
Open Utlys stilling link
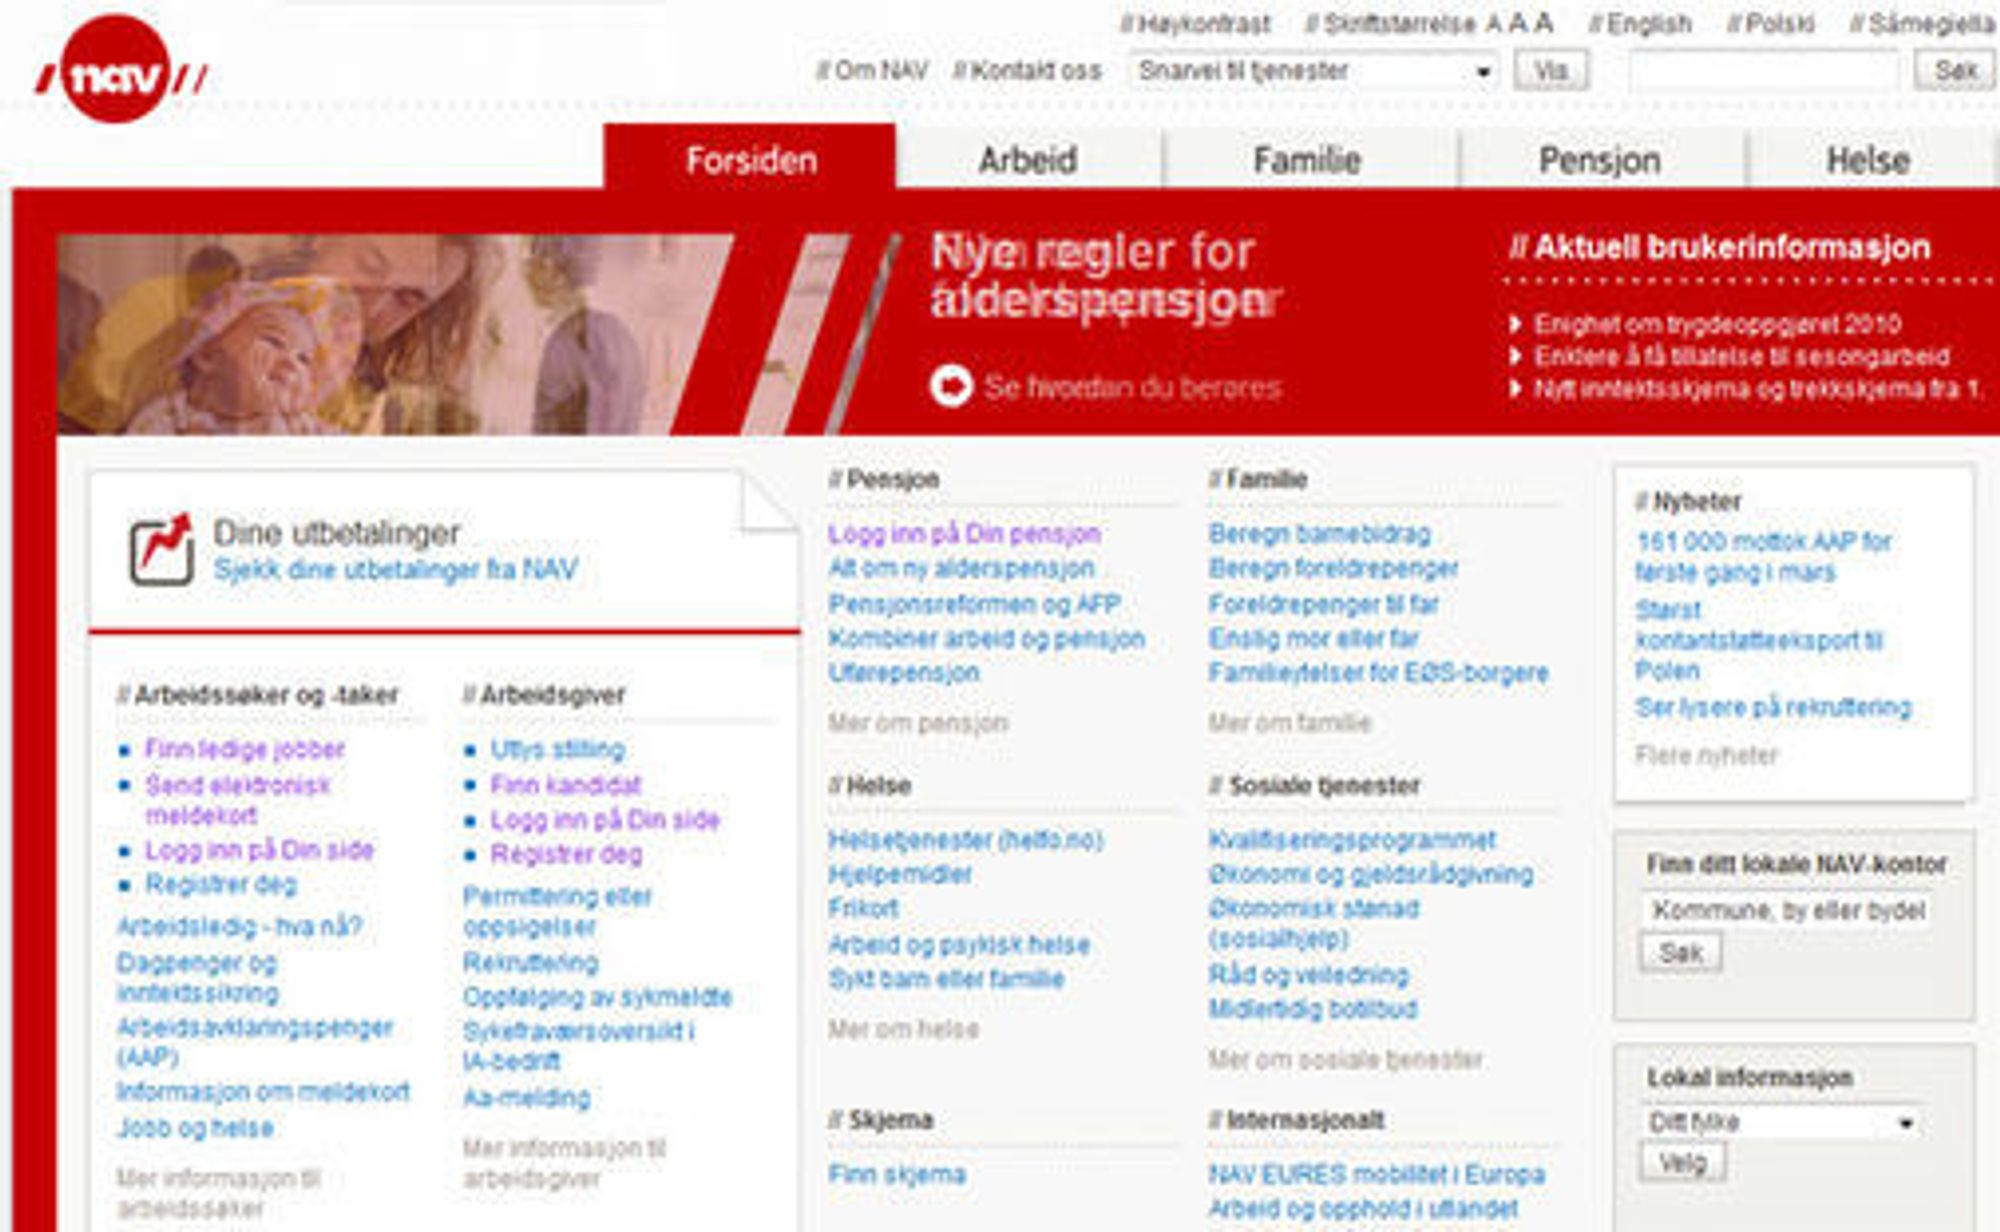(x=557, y=749)
